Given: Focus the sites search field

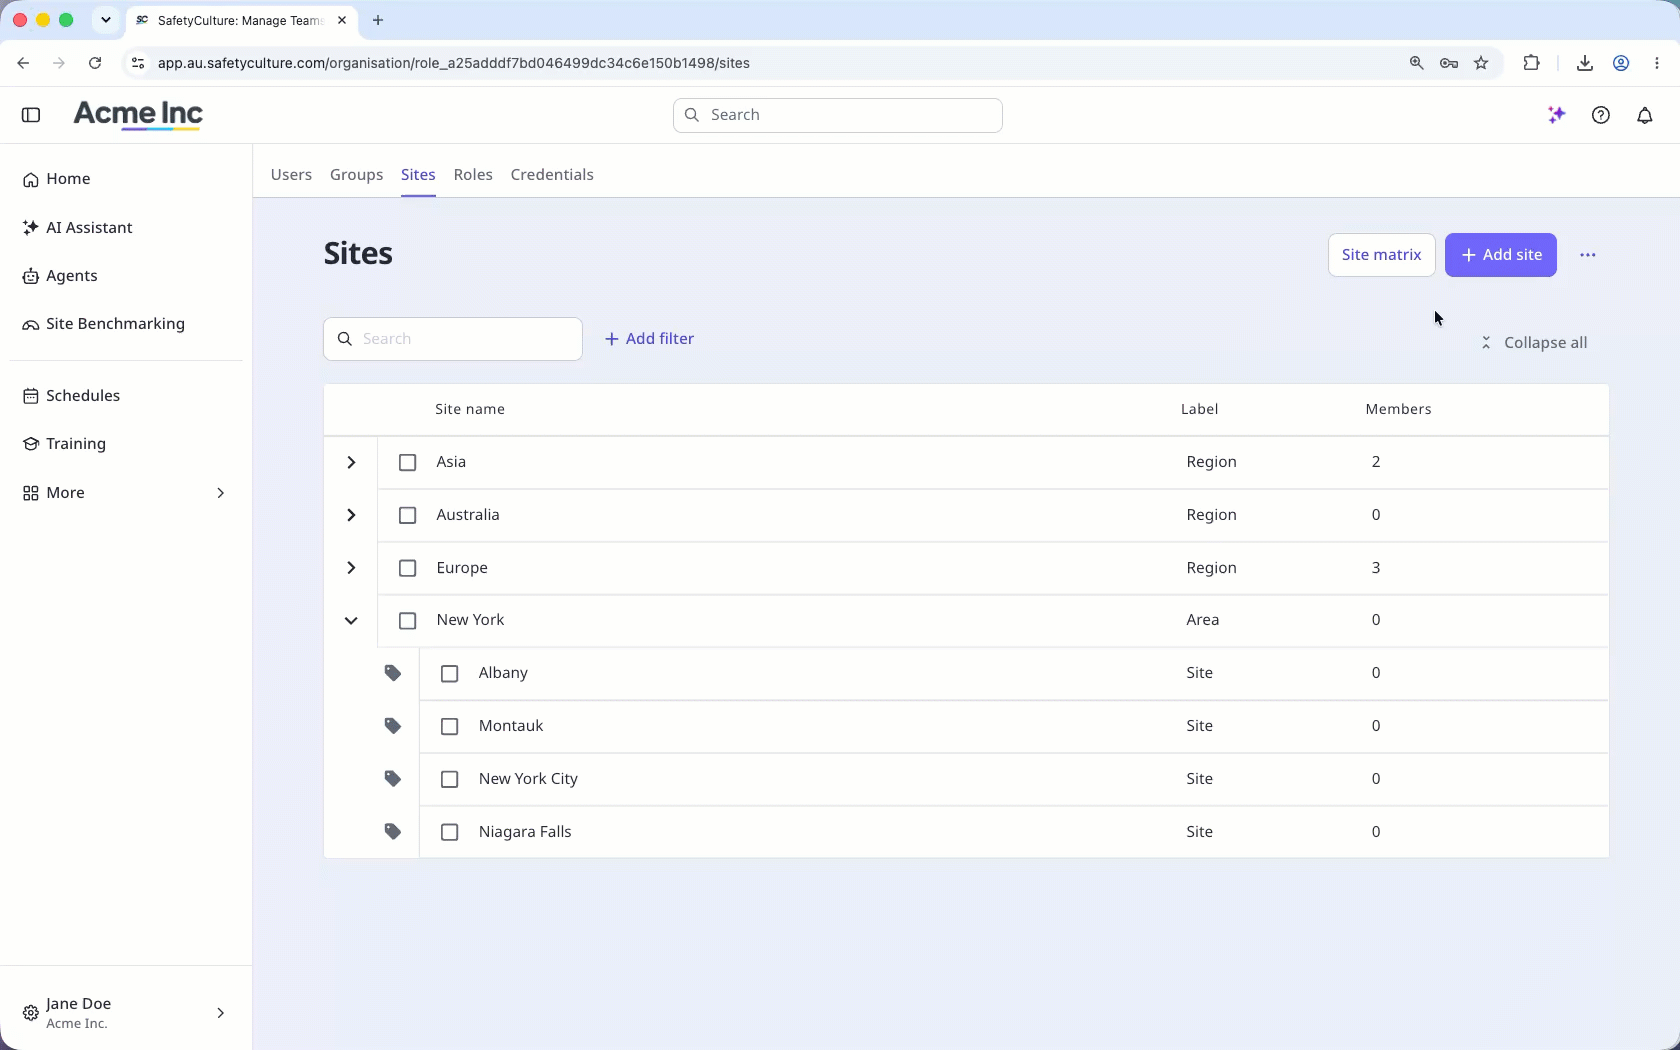Looking at the screenshot, I should coord(453,339).
